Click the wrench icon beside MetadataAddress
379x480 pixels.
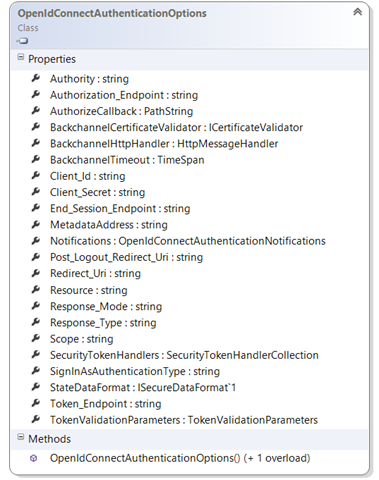coord(36,224)
